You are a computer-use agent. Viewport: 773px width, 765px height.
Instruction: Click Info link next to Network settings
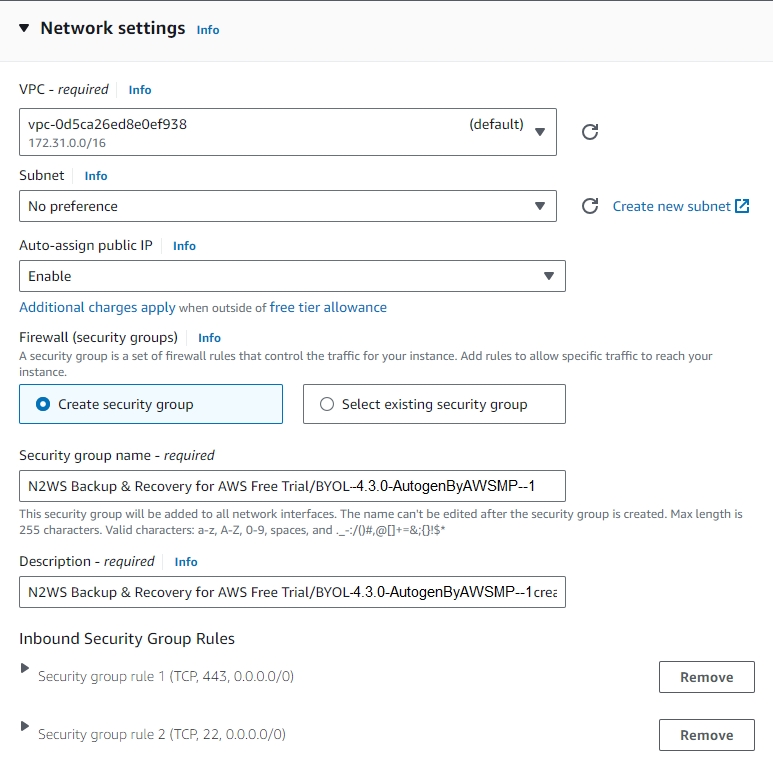coord(208,30)
